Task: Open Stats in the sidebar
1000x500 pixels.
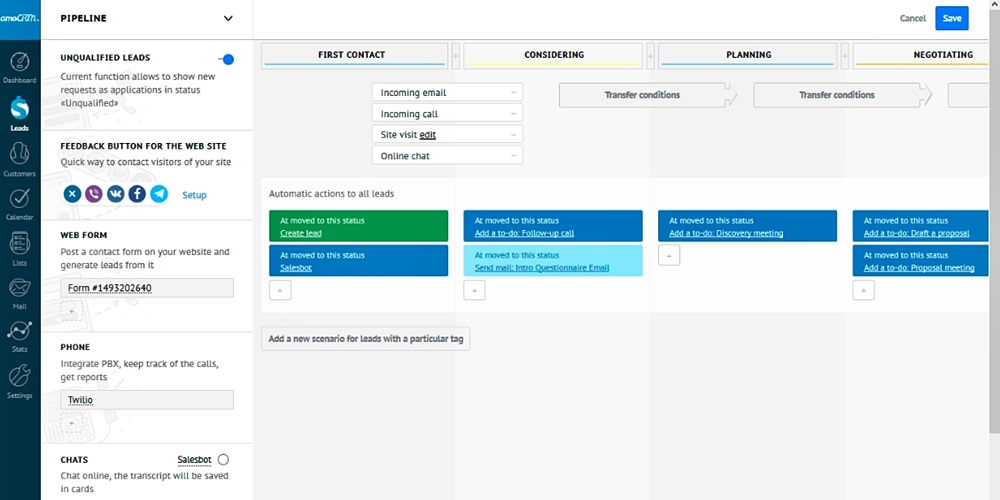Action: pos(19,336)
